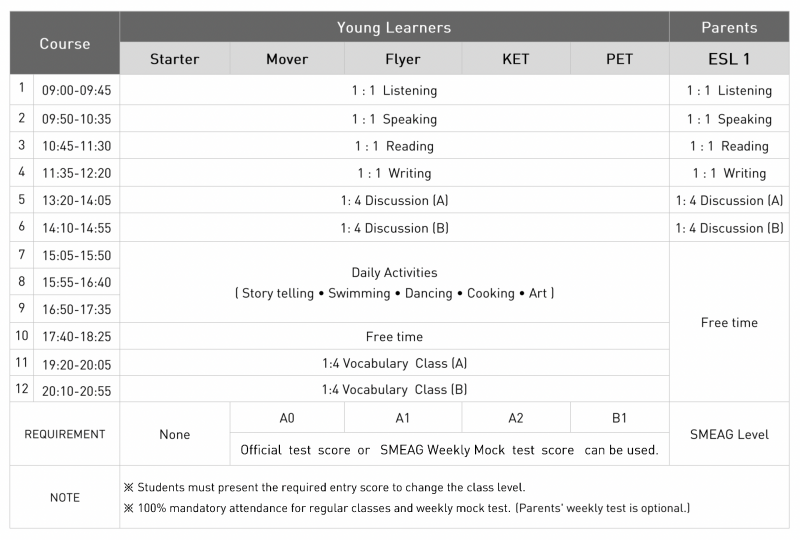Select the PET column header

[619, 59]
